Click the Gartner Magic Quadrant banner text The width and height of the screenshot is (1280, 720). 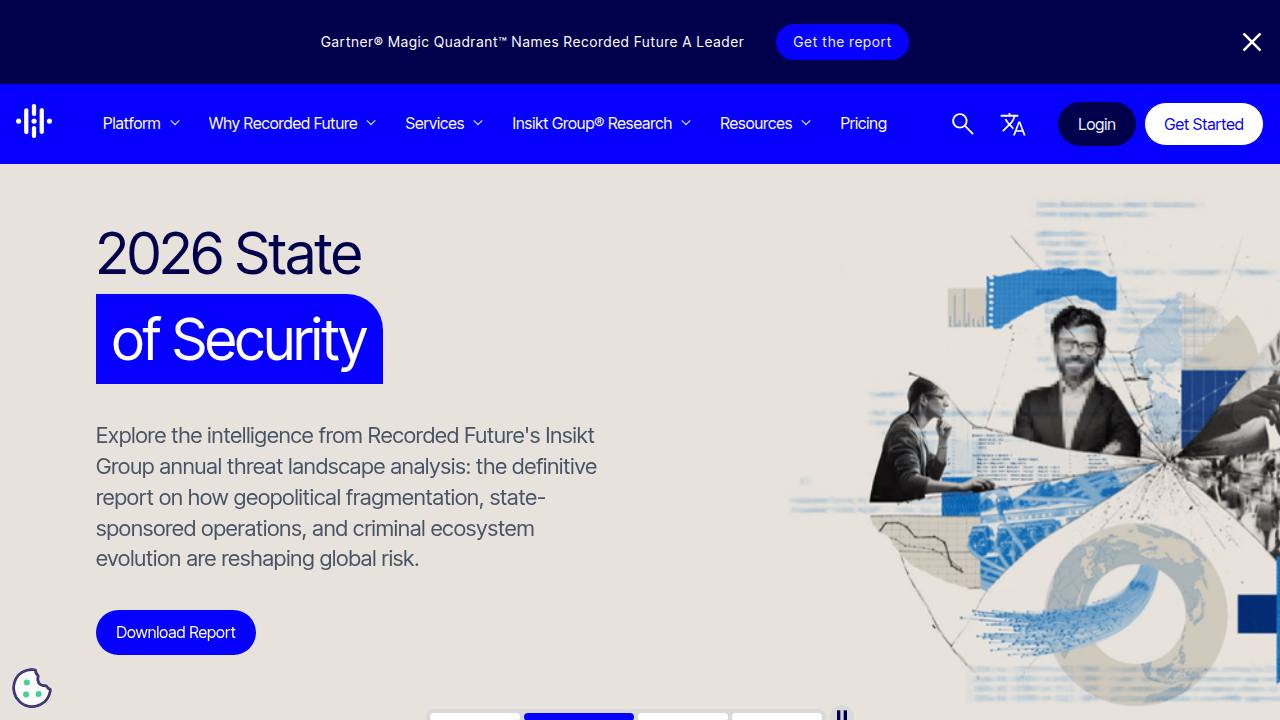click(532, 42)
